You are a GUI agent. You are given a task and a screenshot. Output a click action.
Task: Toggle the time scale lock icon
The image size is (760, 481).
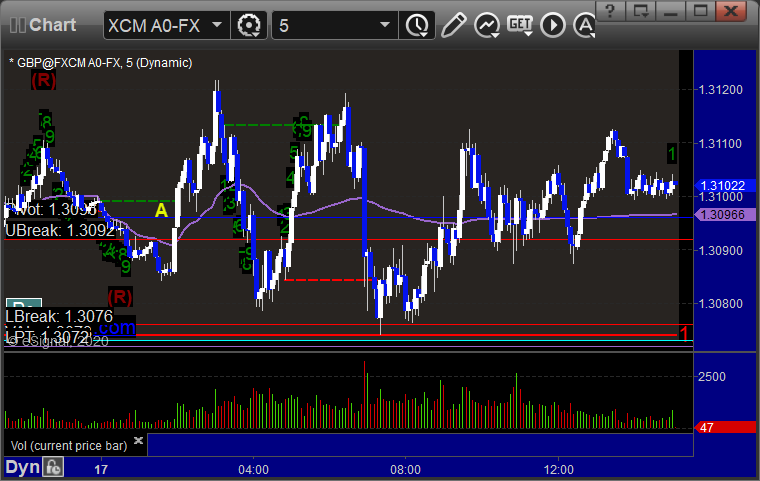tap(53, 467)
